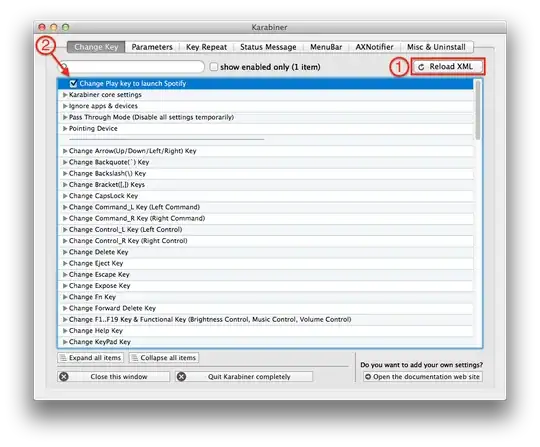Viewport: 540px width, 447px height.
Task: Click the arrow icon on the documentation button
Action: click(x=368, y=377)
